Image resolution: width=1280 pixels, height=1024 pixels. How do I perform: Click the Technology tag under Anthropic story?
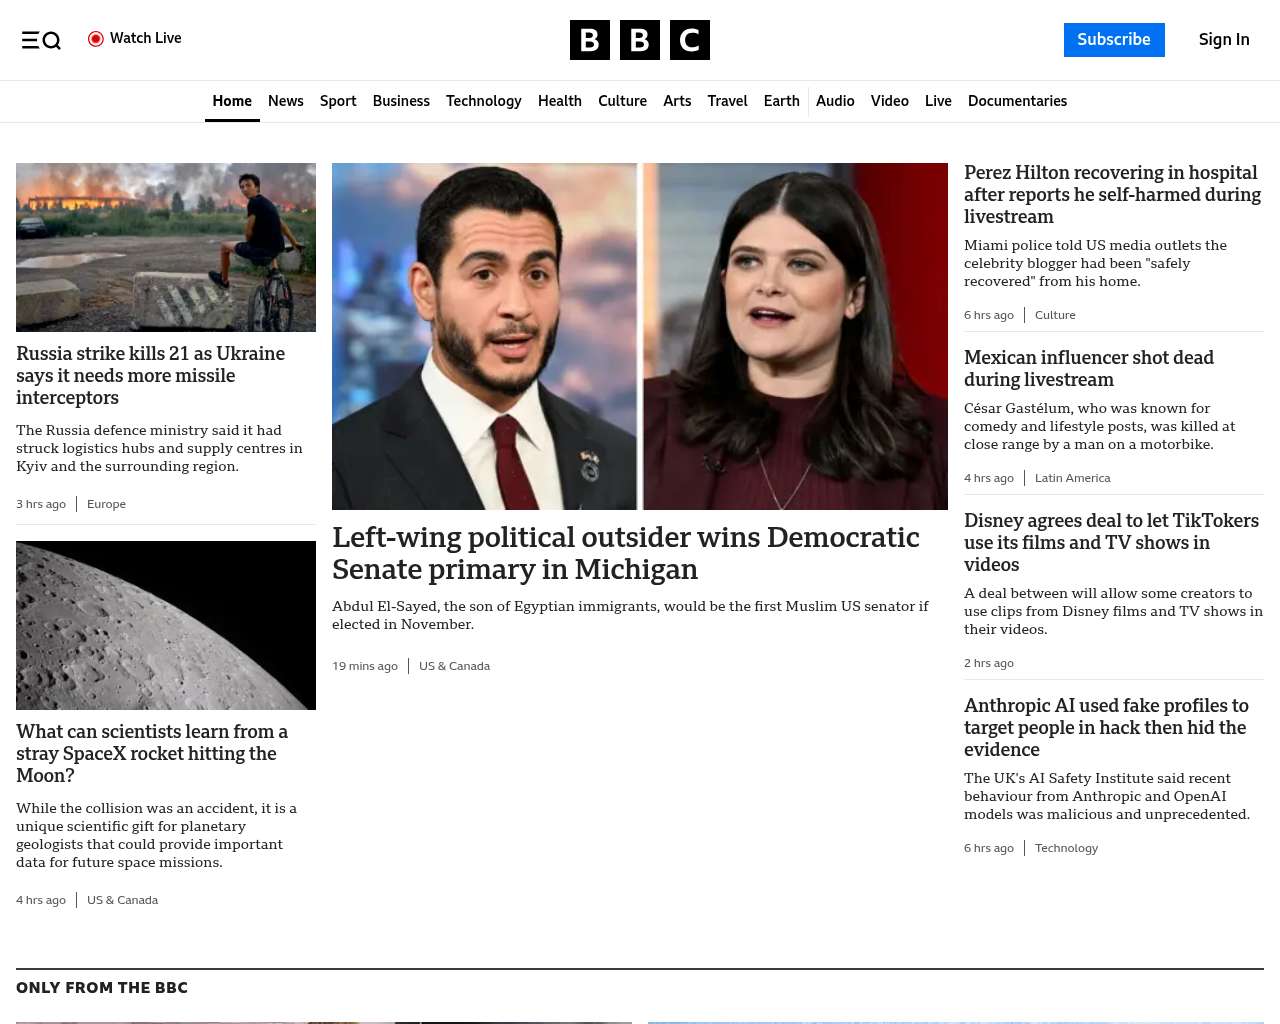pyautogui.click(x=1066, y=848)
